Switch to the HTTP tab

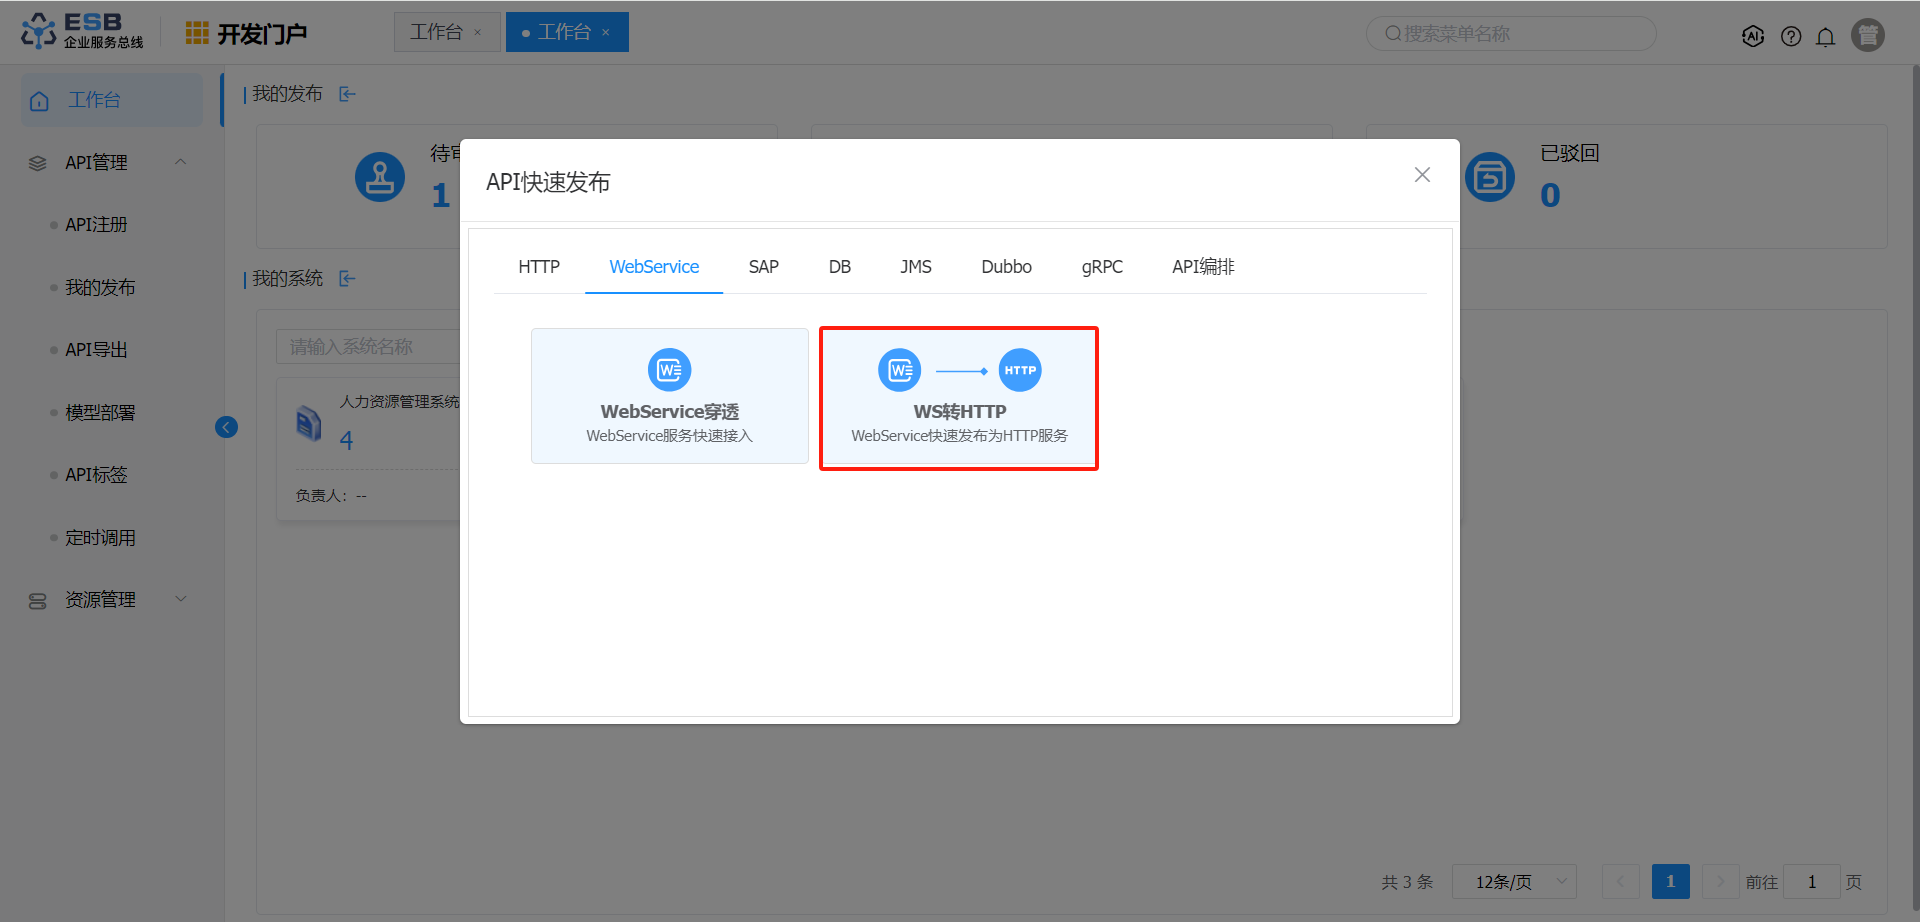coord(538,267)
